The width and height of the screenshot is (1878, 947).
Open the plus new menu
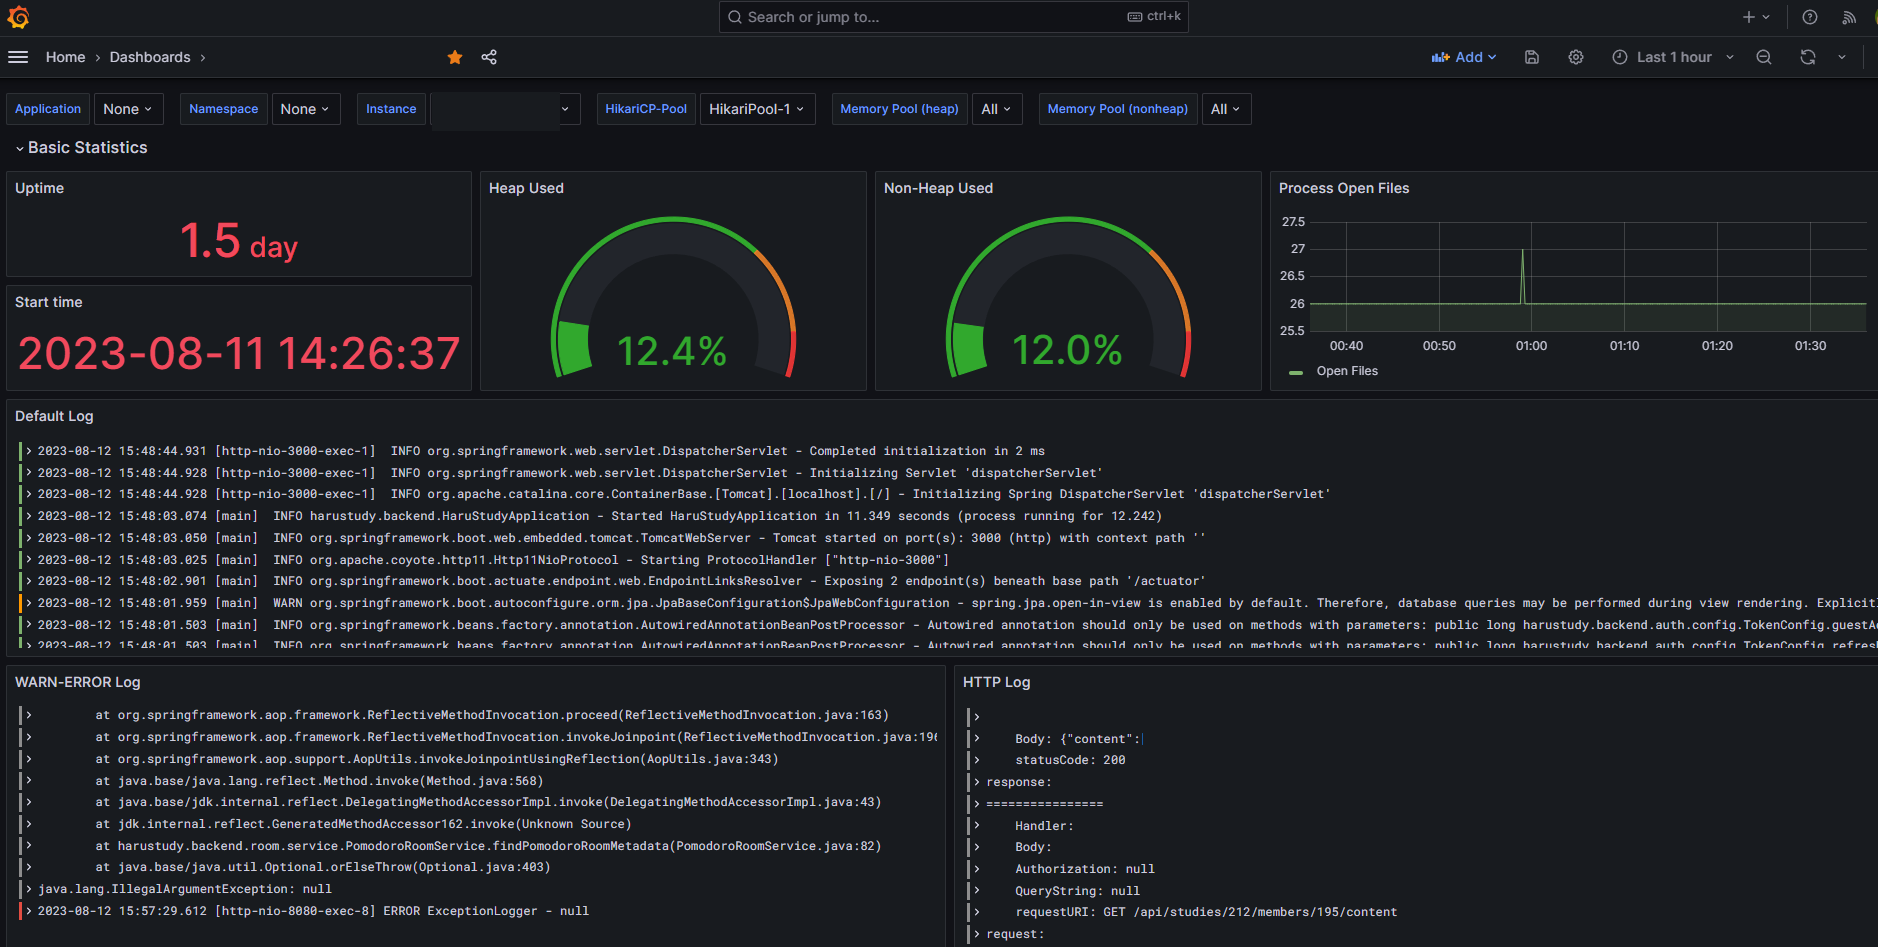coord(1756,17)
